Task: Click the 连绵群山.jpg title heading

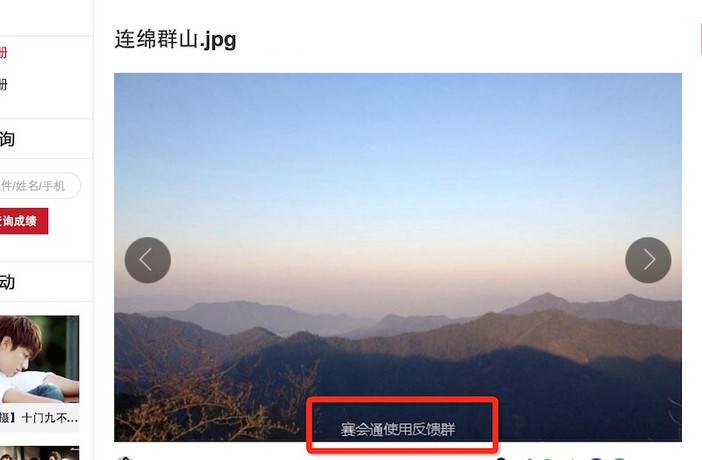Action: 175,39
